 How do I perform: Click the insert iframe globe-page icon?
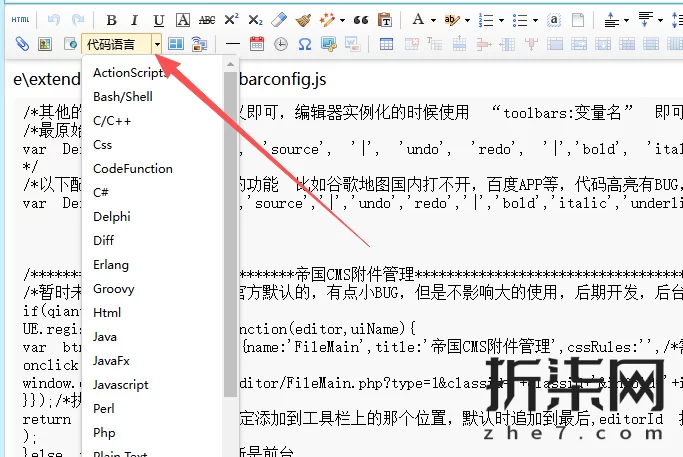(x=70, y=44)
